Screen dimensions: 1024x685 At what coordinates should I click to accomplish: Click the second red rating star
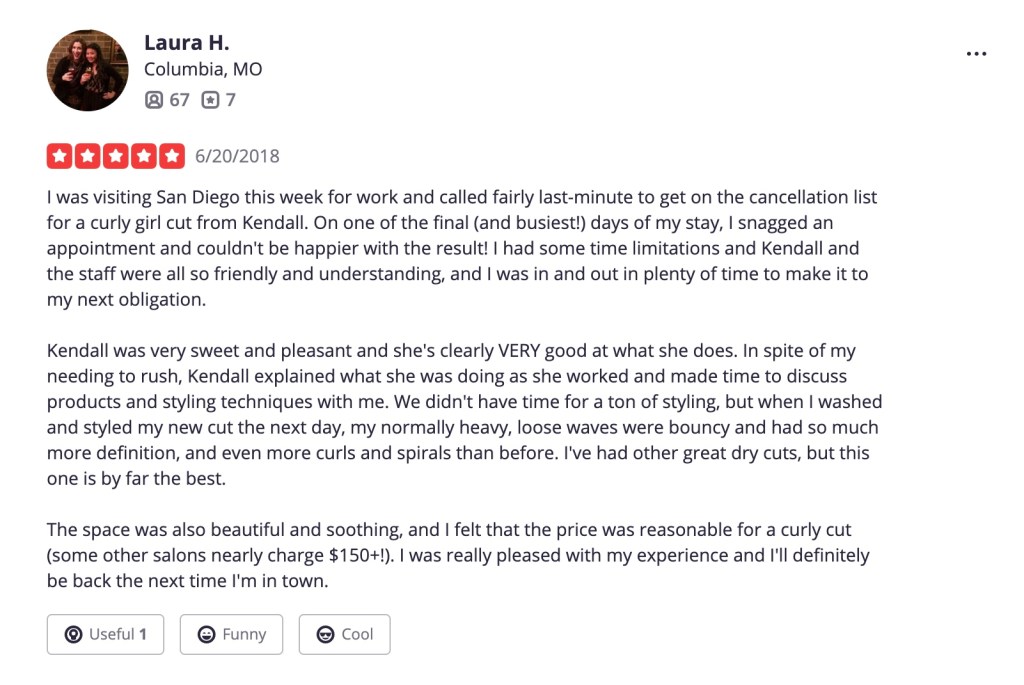[x=88, y=156]
